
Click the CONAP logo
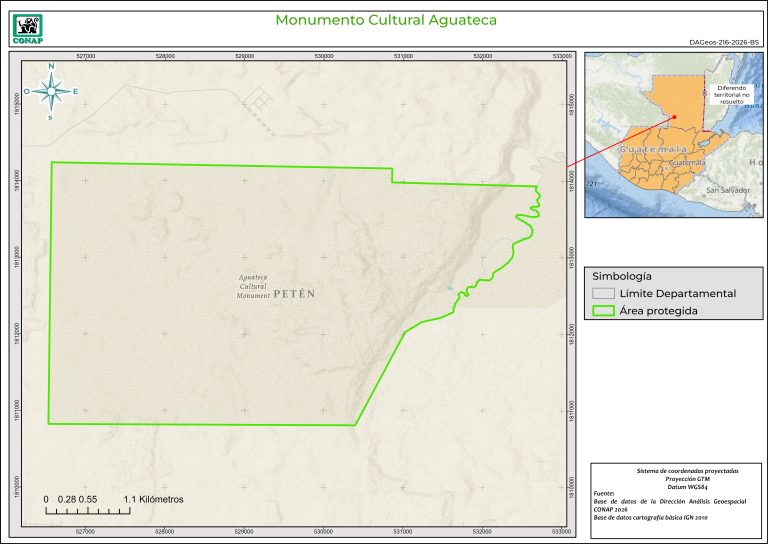[x=27, y=28]
